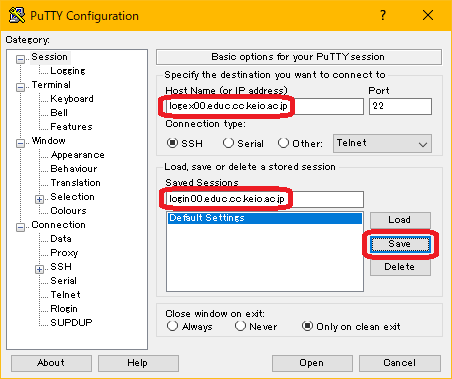This screenshot has height=379, width=452.
Task: Open the Proxy settings category
Action: (x=64, y=253)
